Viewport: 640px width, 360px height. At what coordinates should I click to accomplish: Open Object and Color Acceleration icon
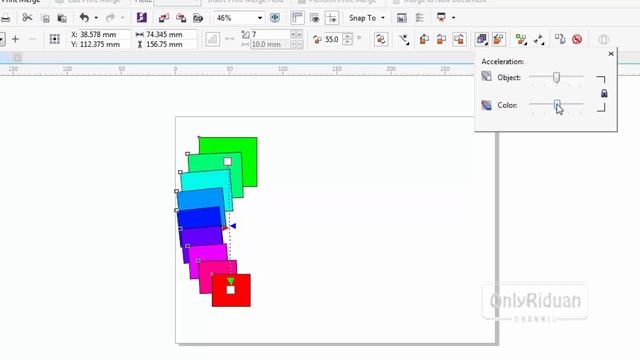tap(482, 39)
